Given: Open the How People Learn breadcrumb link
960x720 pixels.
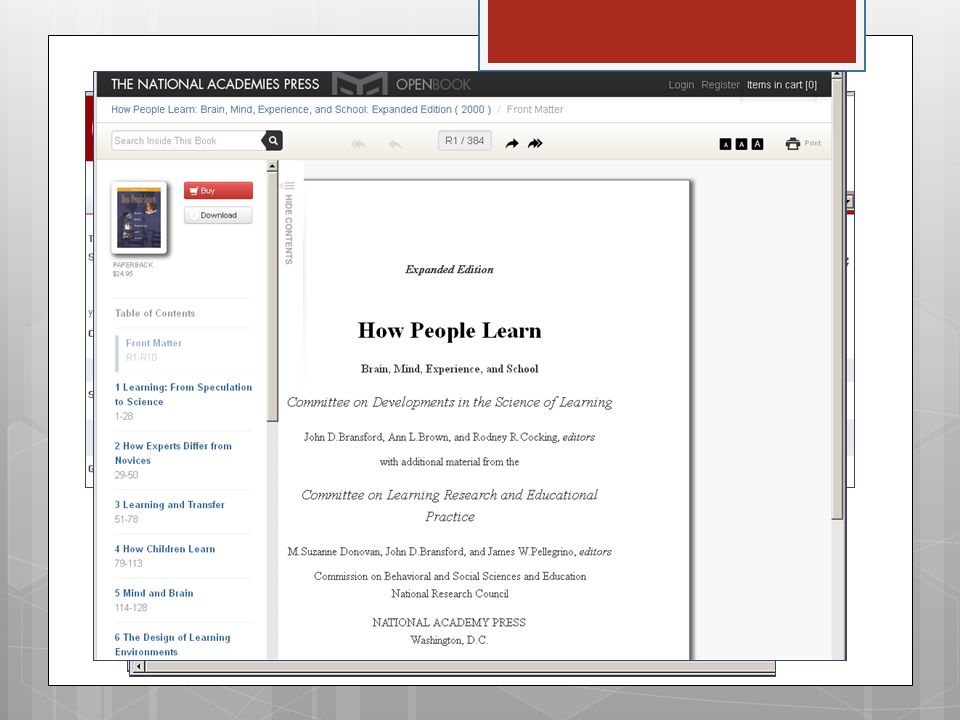Looking at the screenshot, I should click(301, 110).
